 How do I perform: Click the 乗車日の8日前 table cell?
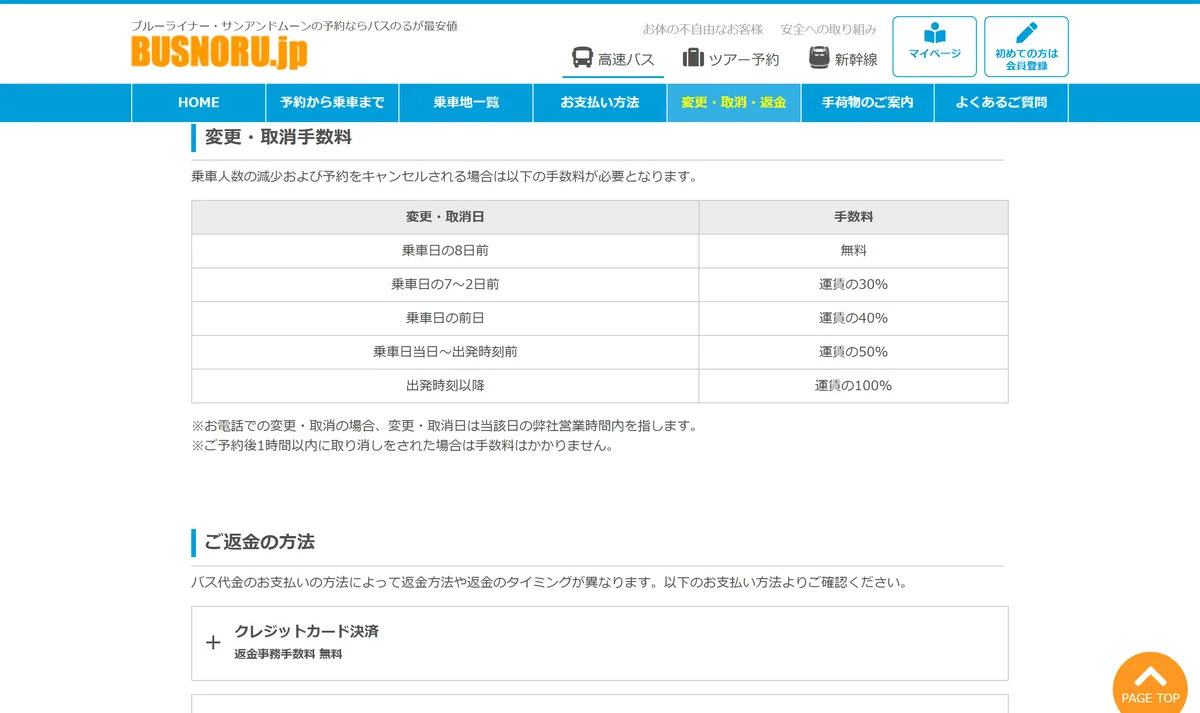445,251
